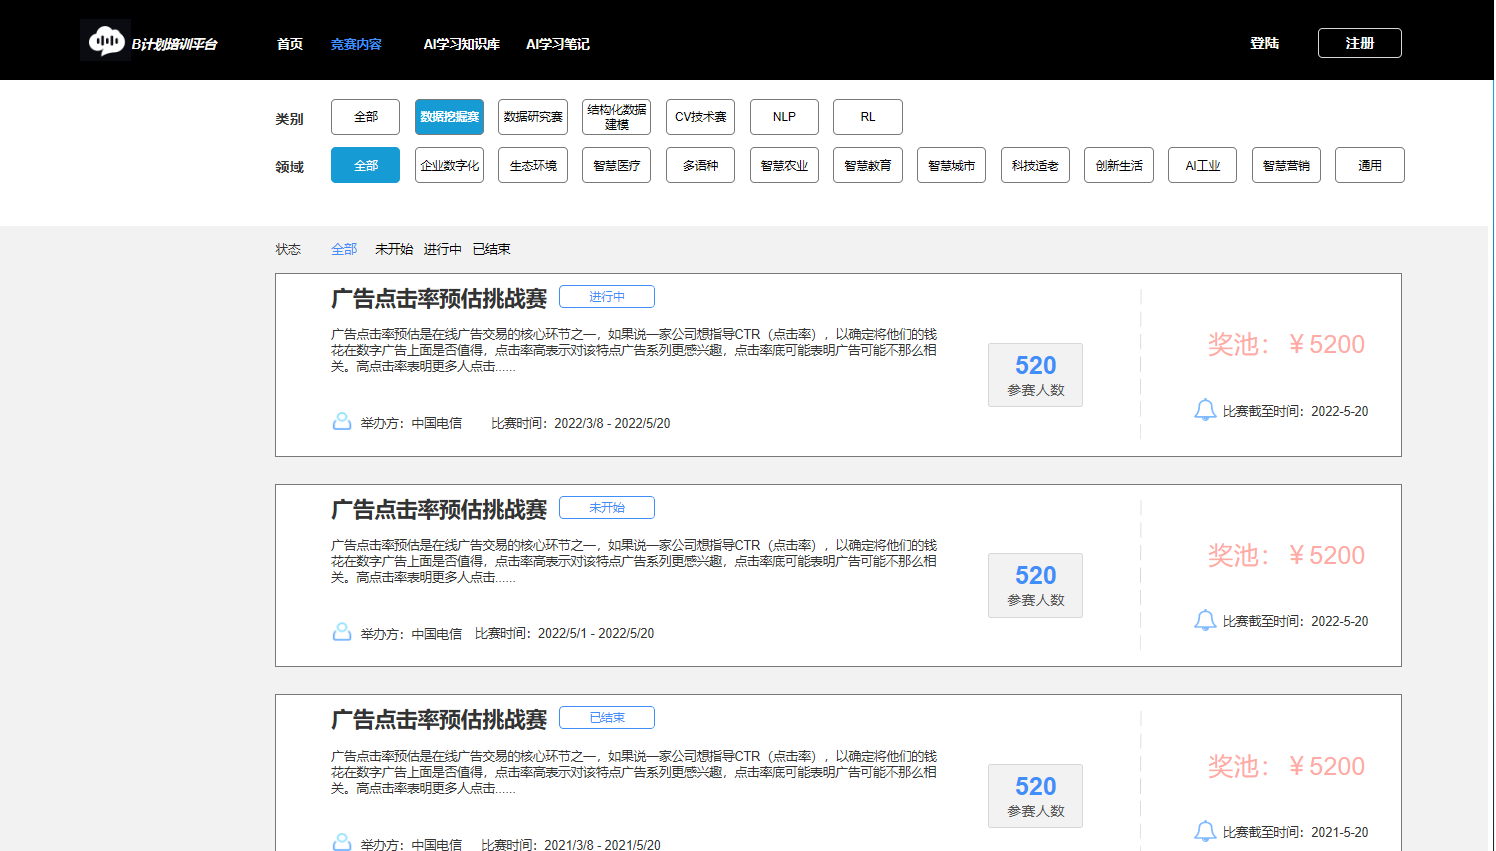Click the B计划培训平台 logo icon
This screenshot has width=1496, height=851.
click(105, 41)
